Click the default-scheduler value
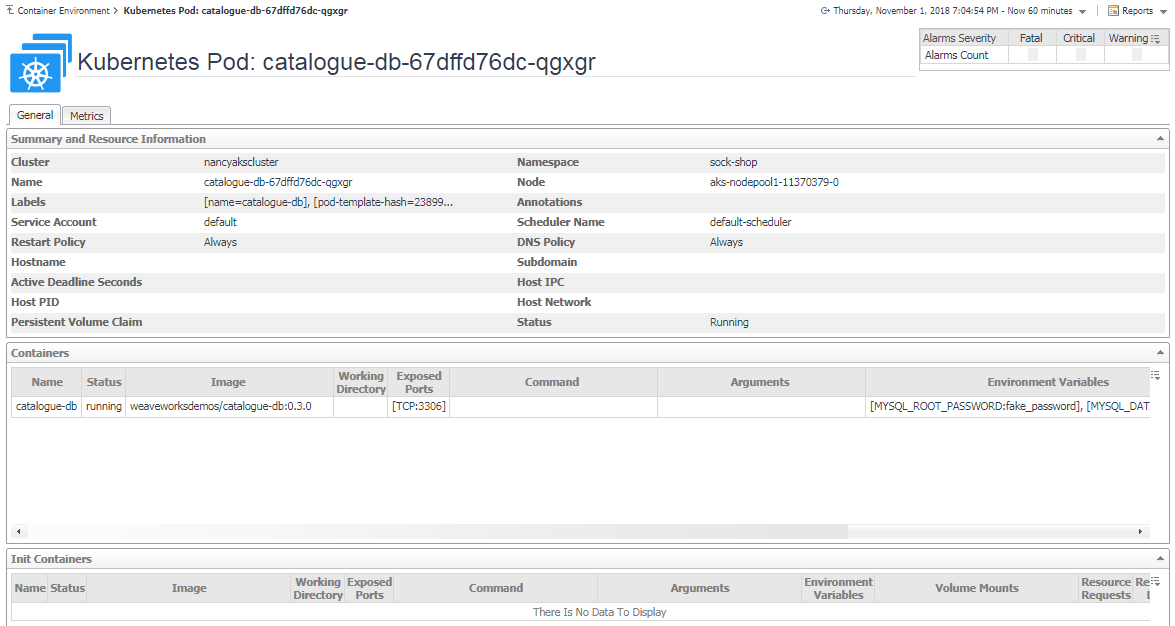The height and width of the screenshot is (626, 1175). click(751, 222)
